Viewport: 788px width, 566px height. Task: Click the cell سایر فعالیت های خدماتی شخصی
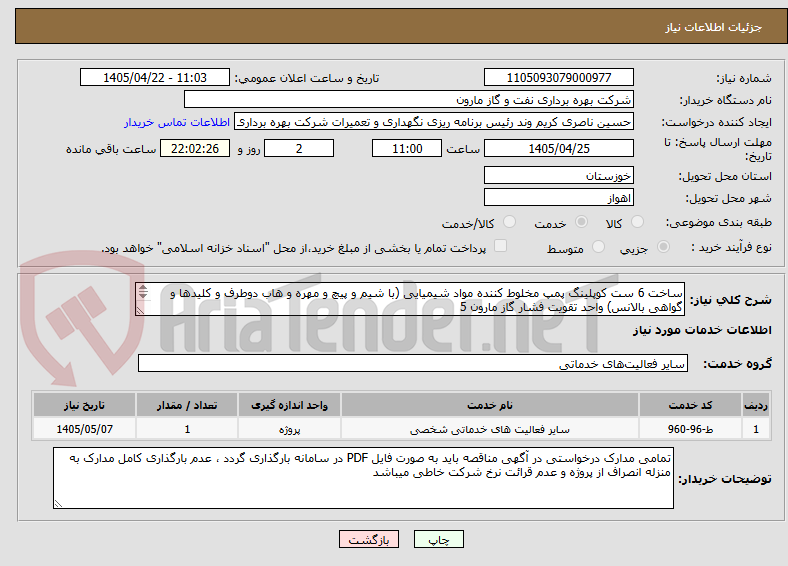(490, 429)
